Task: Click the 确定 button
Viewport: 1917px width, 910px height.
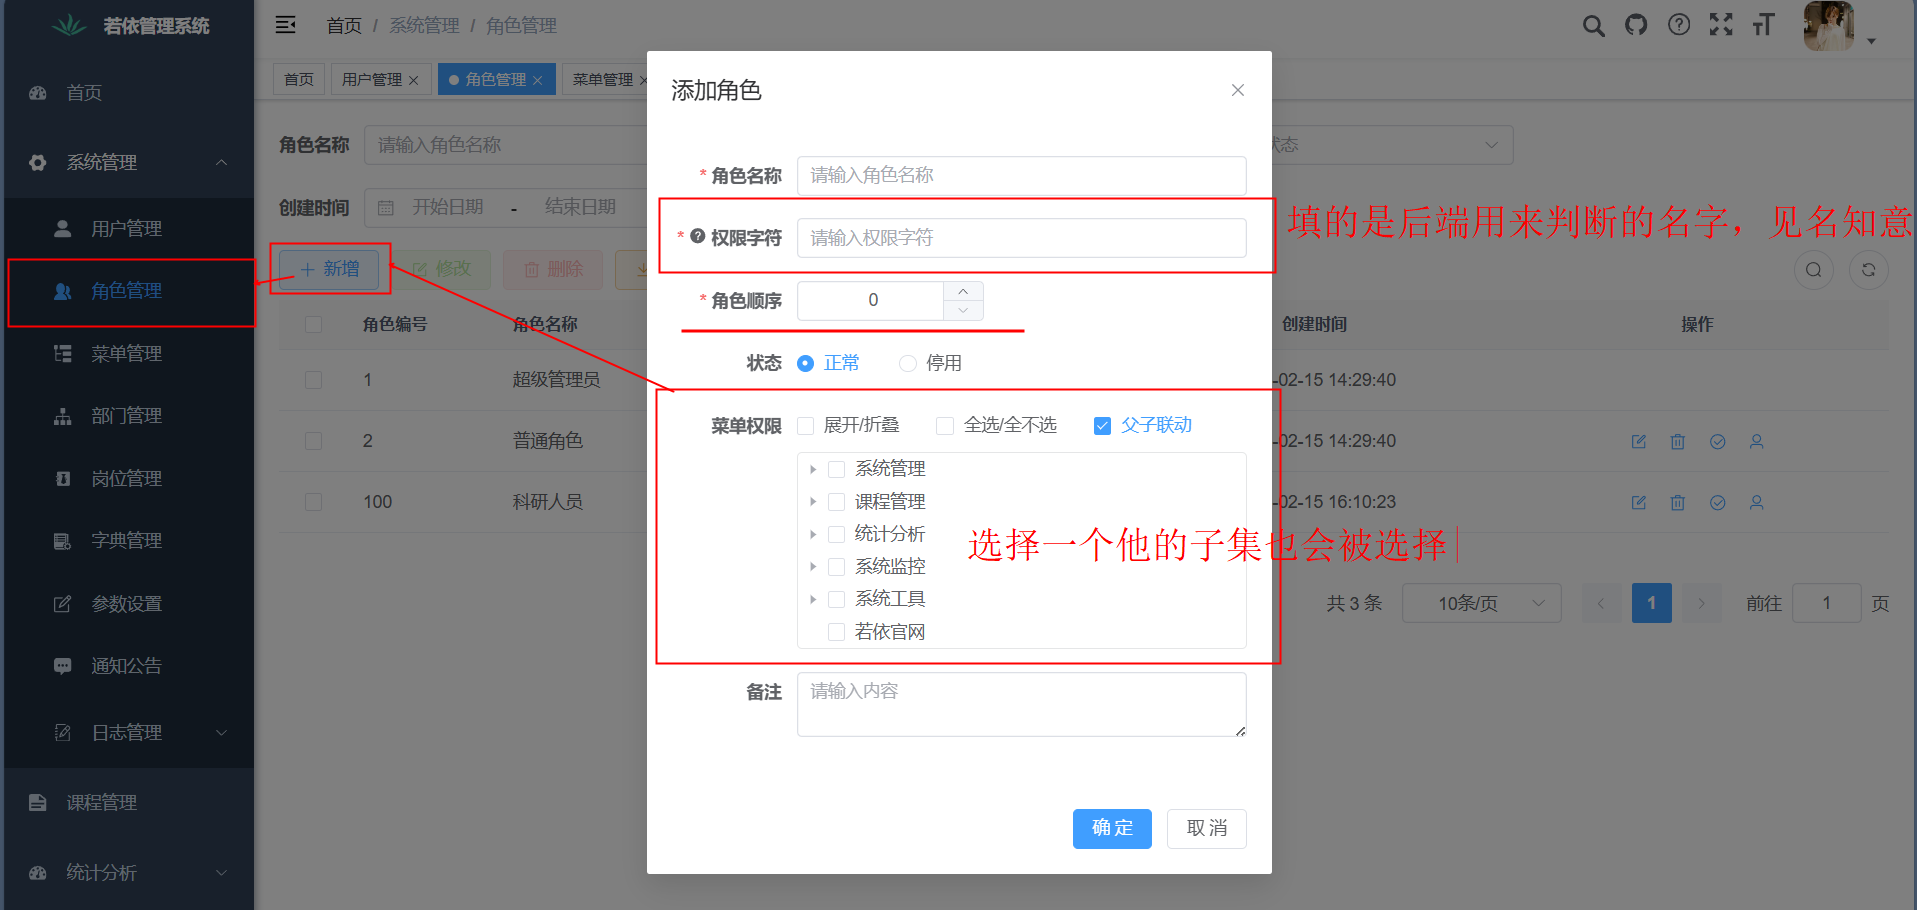Action: (1111, 828)
